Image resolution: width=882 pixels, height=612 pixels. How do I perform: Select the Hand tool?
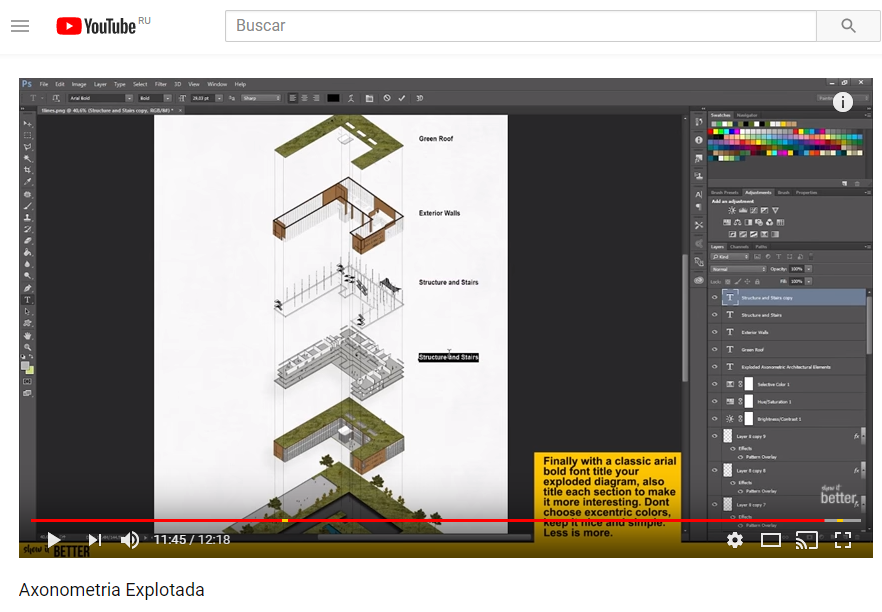coord(27,336)
